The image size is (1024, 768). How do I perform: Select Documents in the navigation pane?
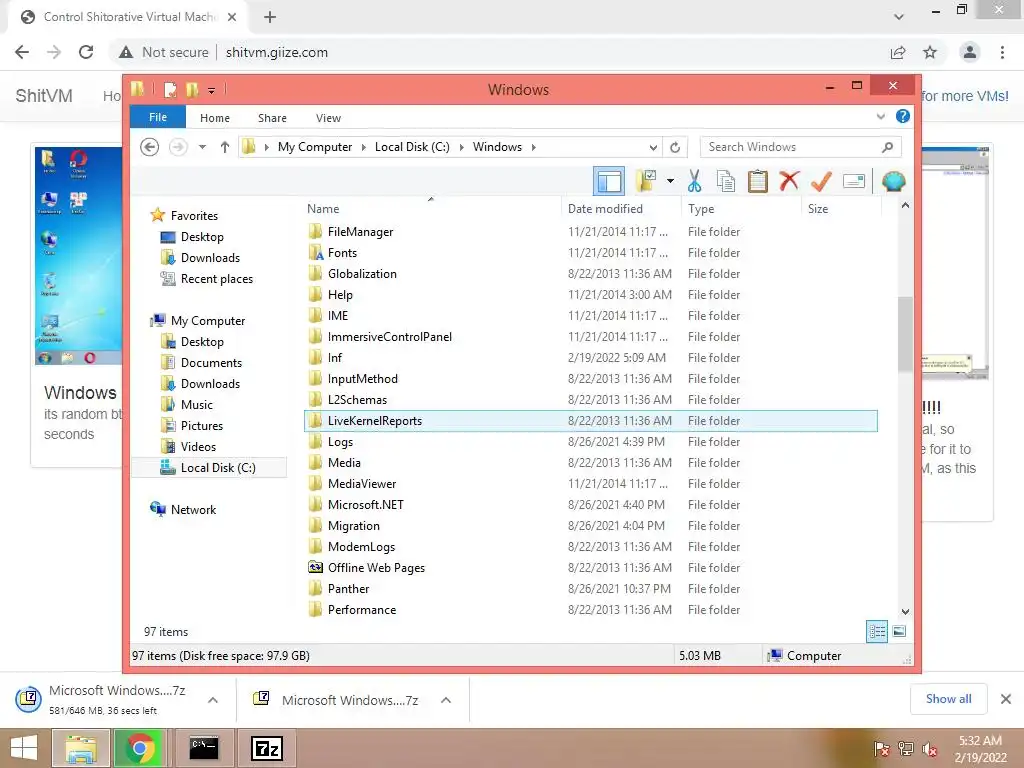tap(211, 362)
